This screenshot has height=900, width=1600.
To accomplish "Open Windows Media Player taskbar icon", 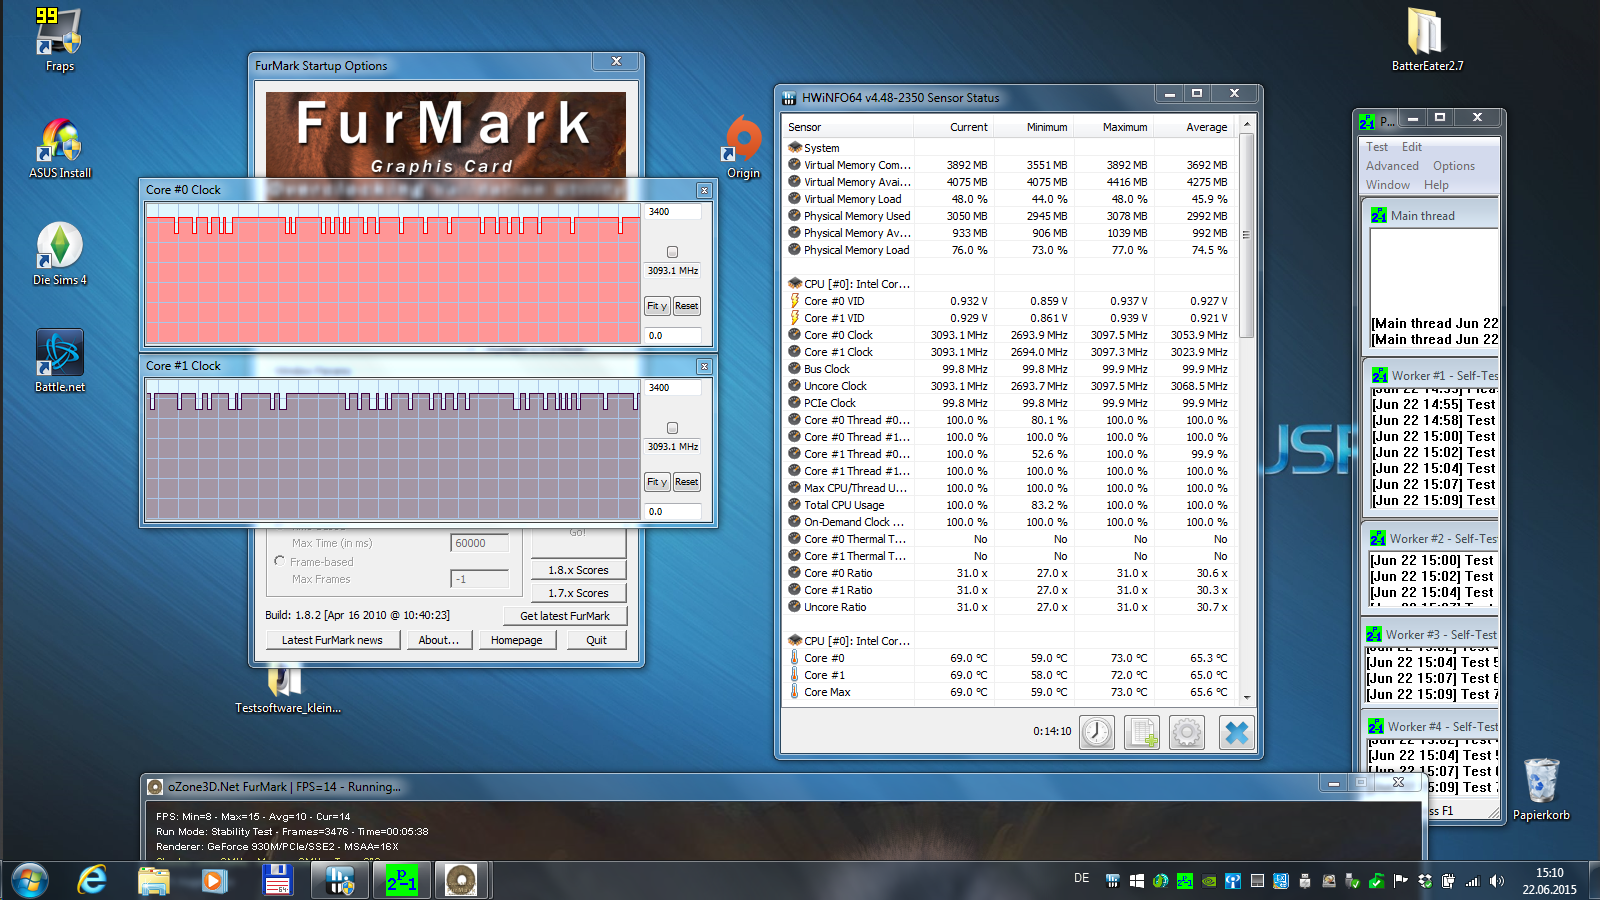I will pos(214,881).
